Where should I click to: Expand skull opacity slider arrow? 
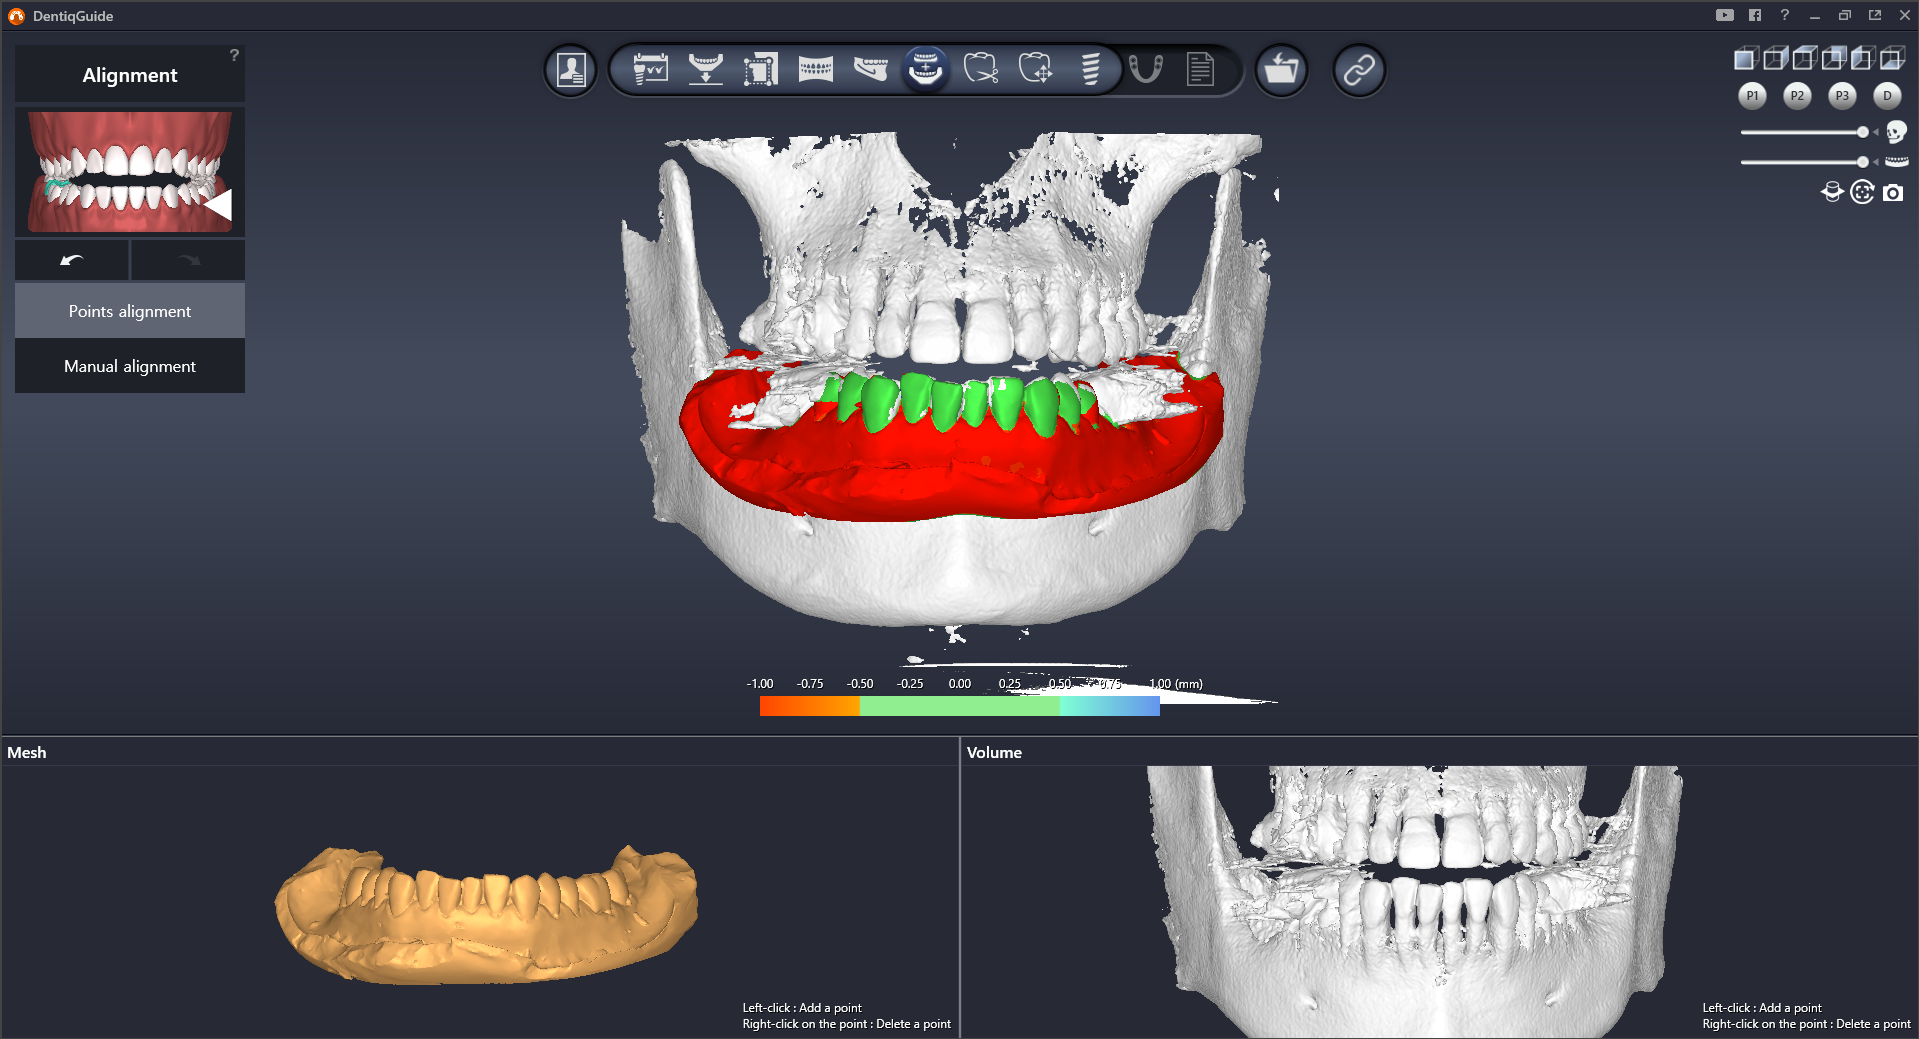1876,132
